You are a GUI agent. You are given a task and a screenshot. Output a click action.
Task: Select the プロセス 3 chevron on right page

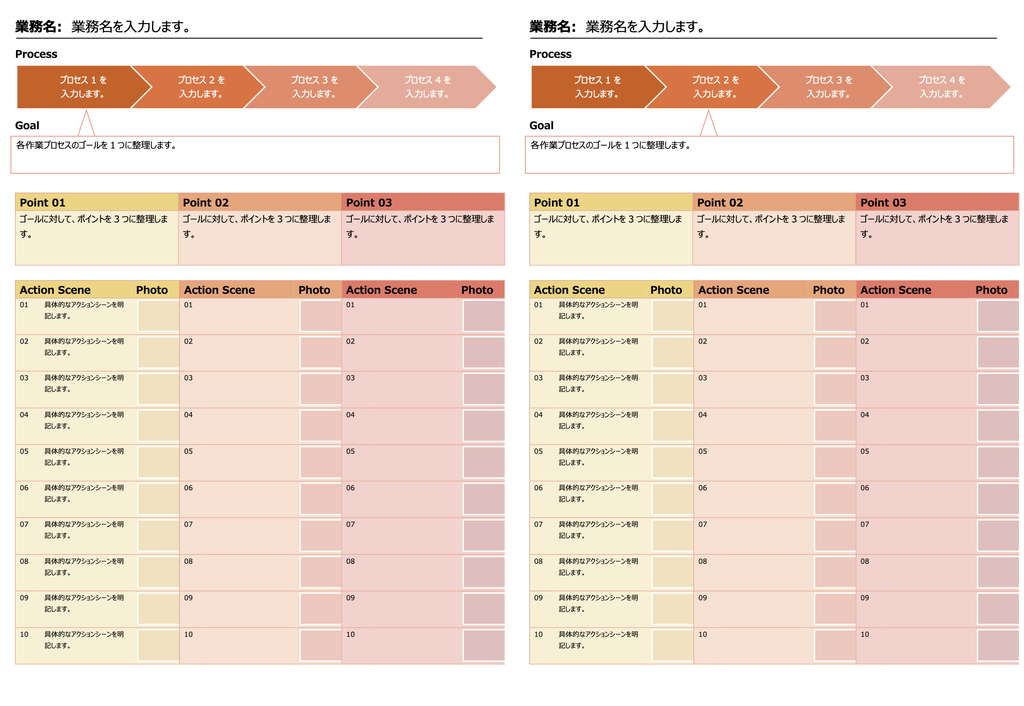pos(827,87)
